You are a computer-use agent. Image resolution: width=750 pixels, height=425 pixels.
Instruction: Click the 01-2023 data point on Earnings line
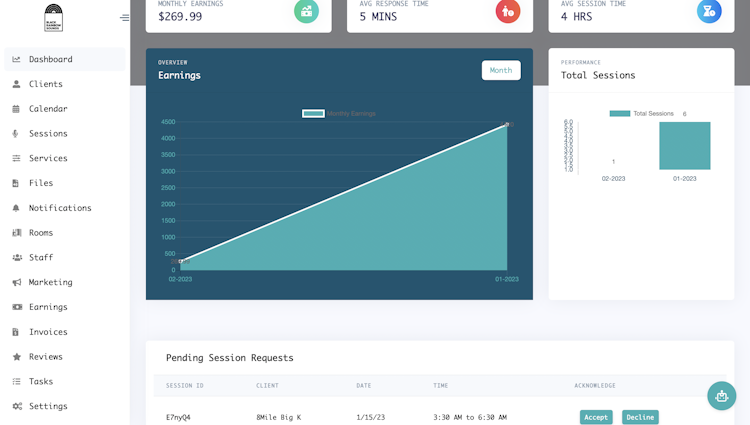point(507,125)
